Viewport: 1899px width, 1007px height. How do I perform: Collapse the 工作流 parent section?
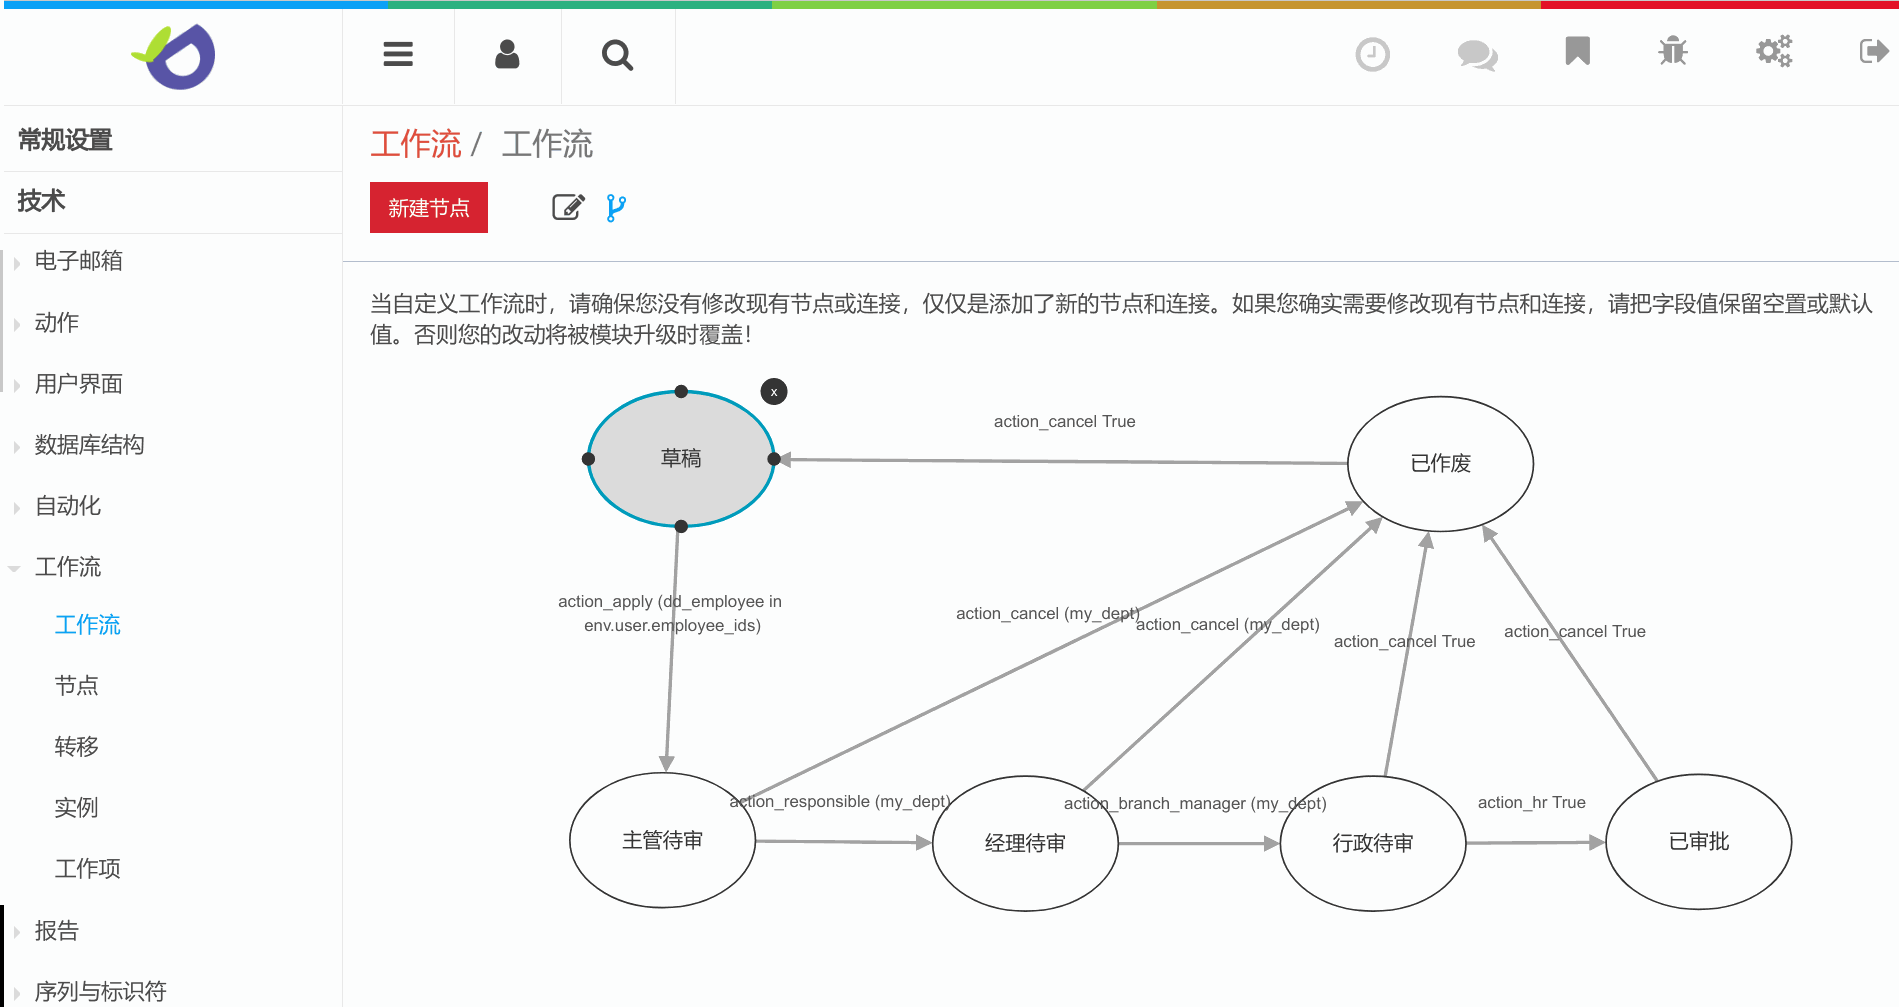point(67,567)
